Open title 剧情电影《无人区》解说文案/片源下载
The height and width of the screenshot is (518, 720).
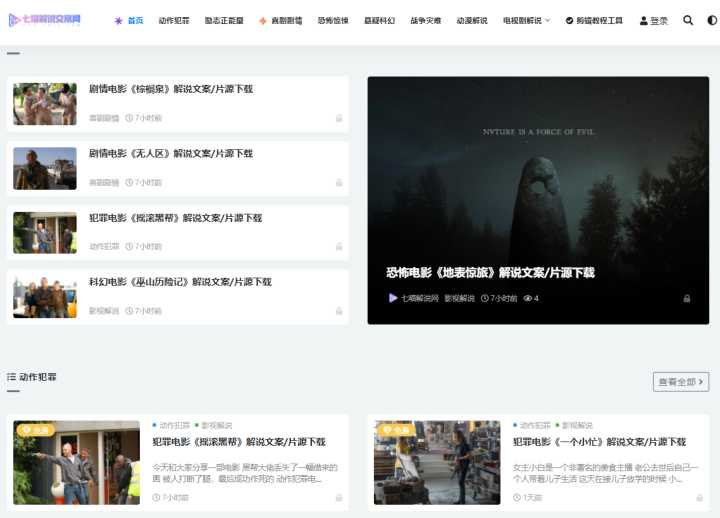coord(171,153)
